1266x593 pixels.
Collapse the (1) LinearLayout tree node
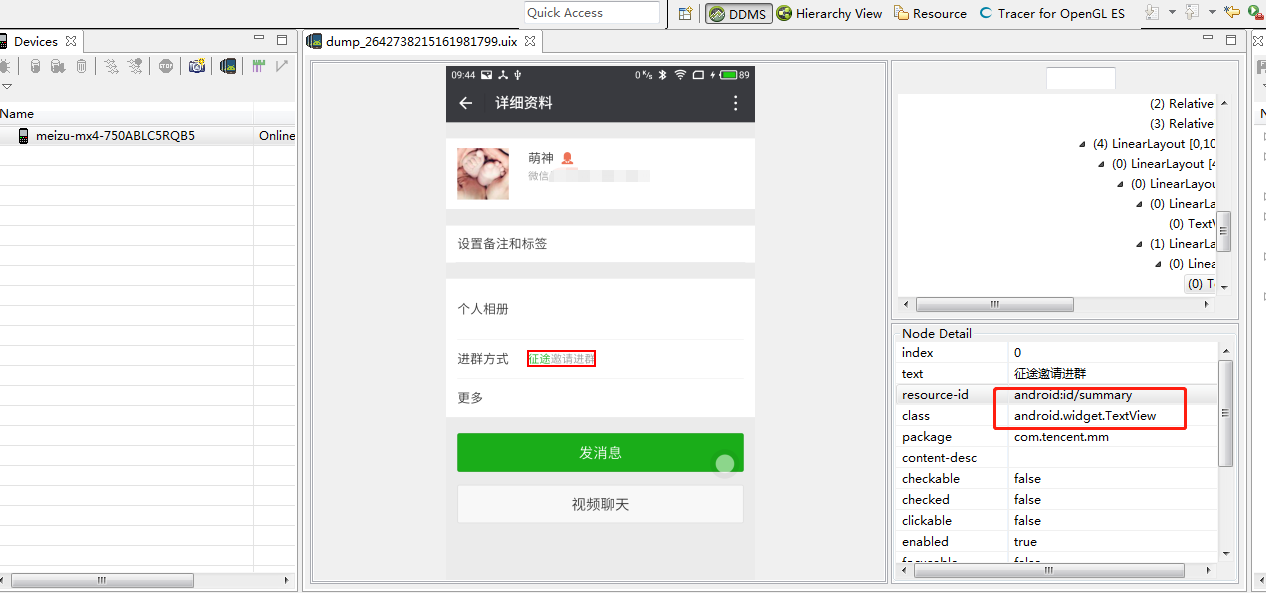[1140, 244]
